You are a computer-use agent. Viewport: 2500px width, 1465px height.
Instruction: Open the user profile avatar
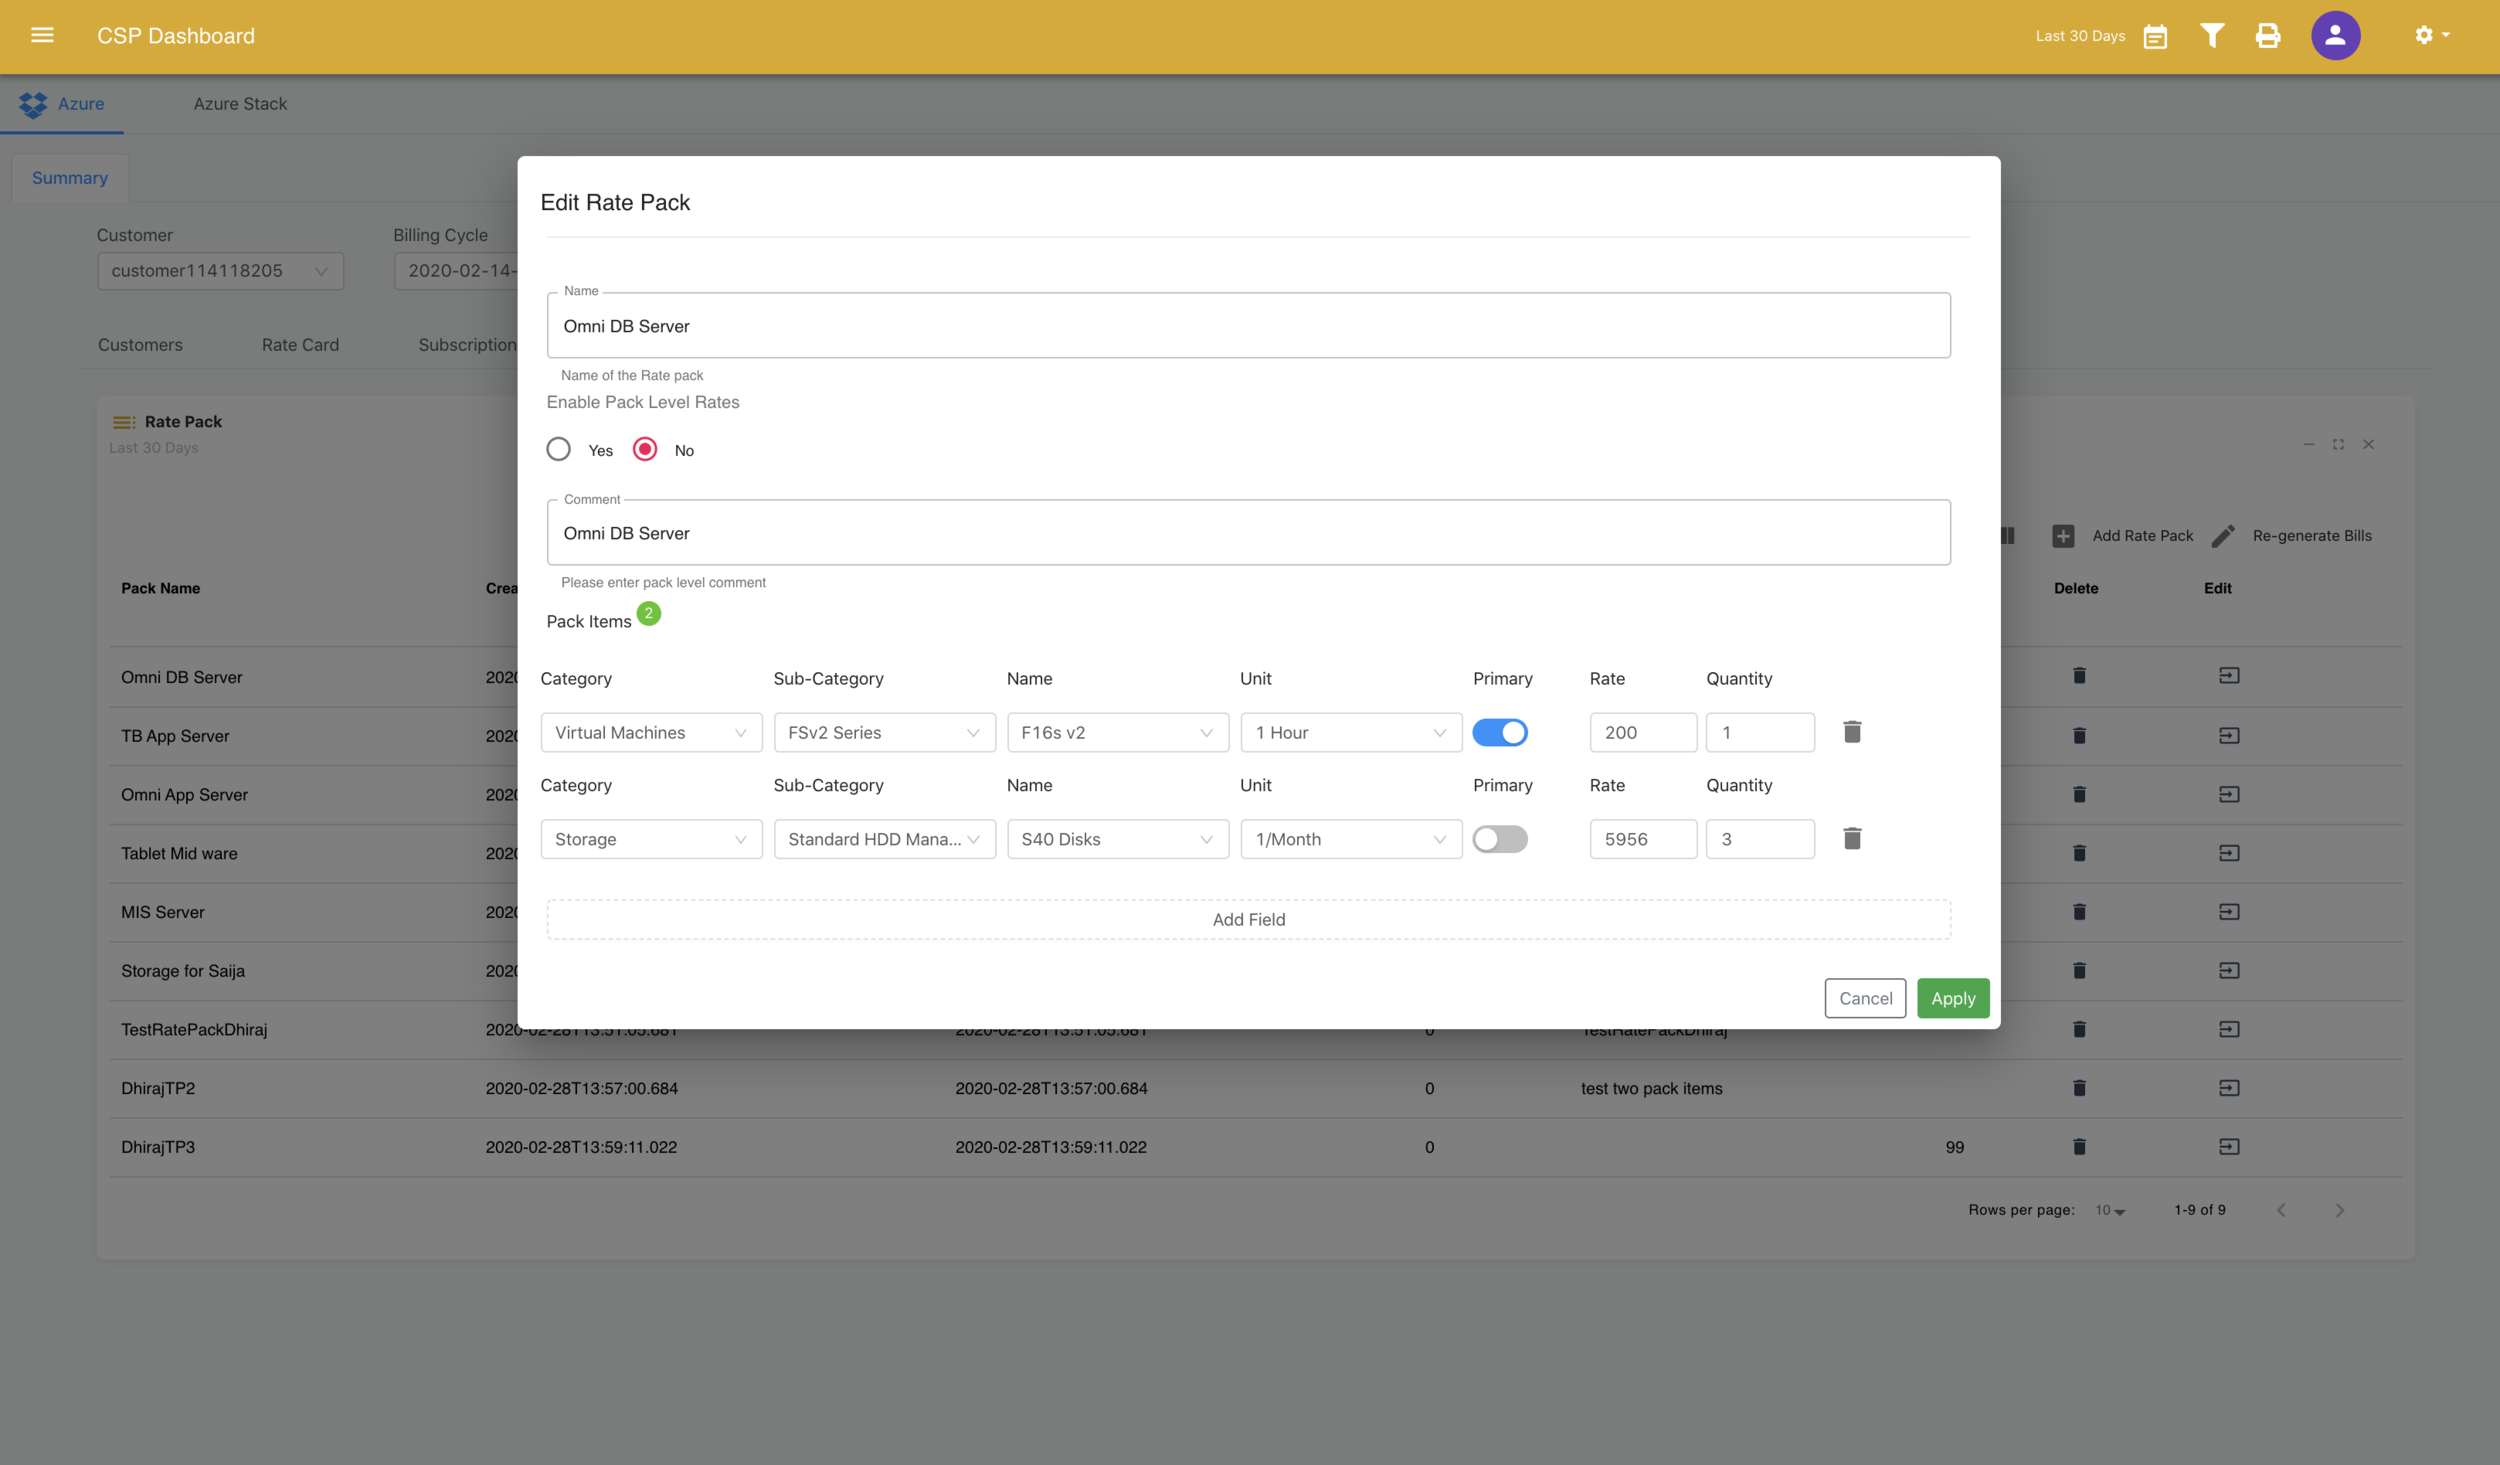[x=2335, y=36]
